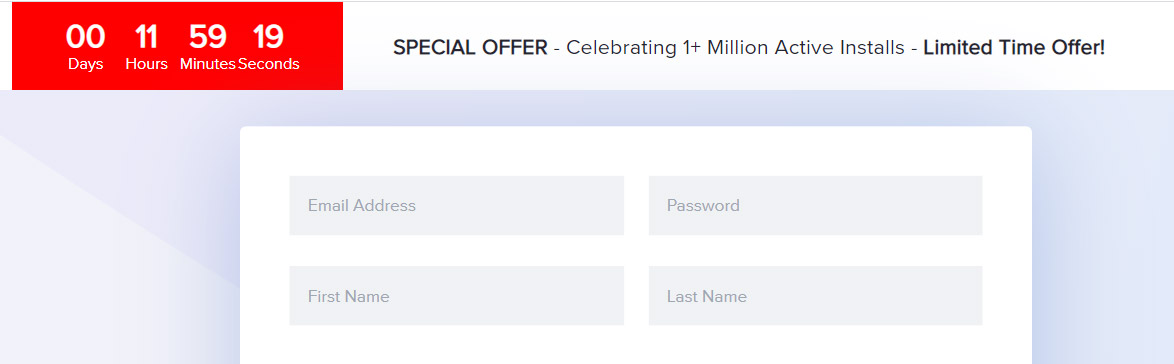The height and width of the screenshot is (364, 1174).
Task: Click the Minutes label in timer
Action: [207, 64]
